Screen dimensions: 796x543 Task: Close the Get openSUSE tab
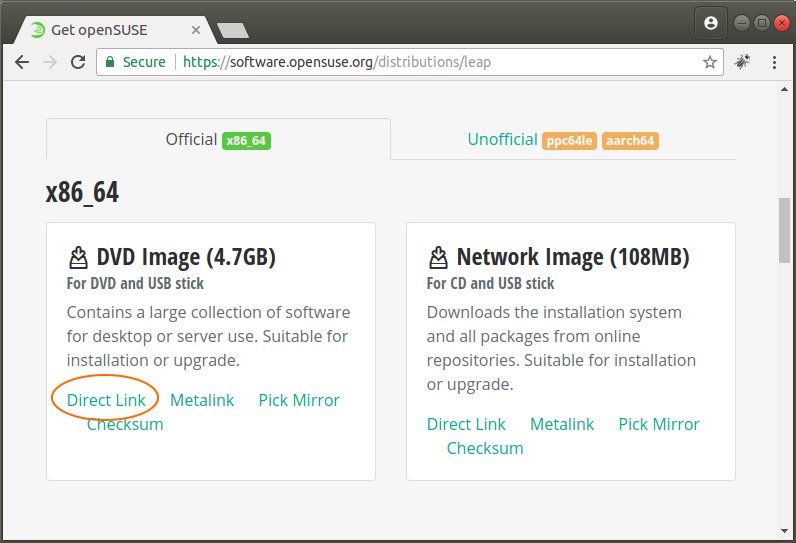pos(195,30)
